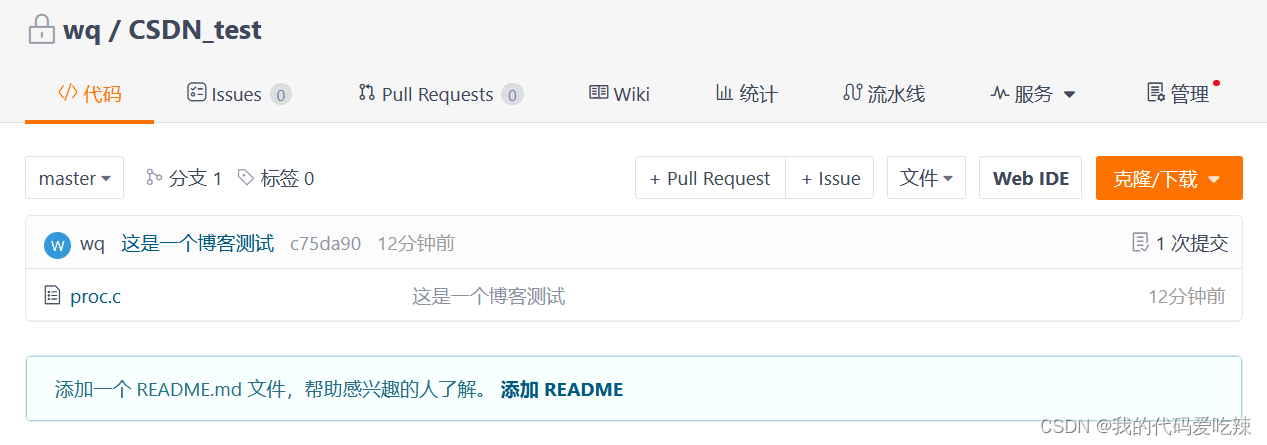
Task: Open the 管理 settings tab
Action: point(1178,94)
